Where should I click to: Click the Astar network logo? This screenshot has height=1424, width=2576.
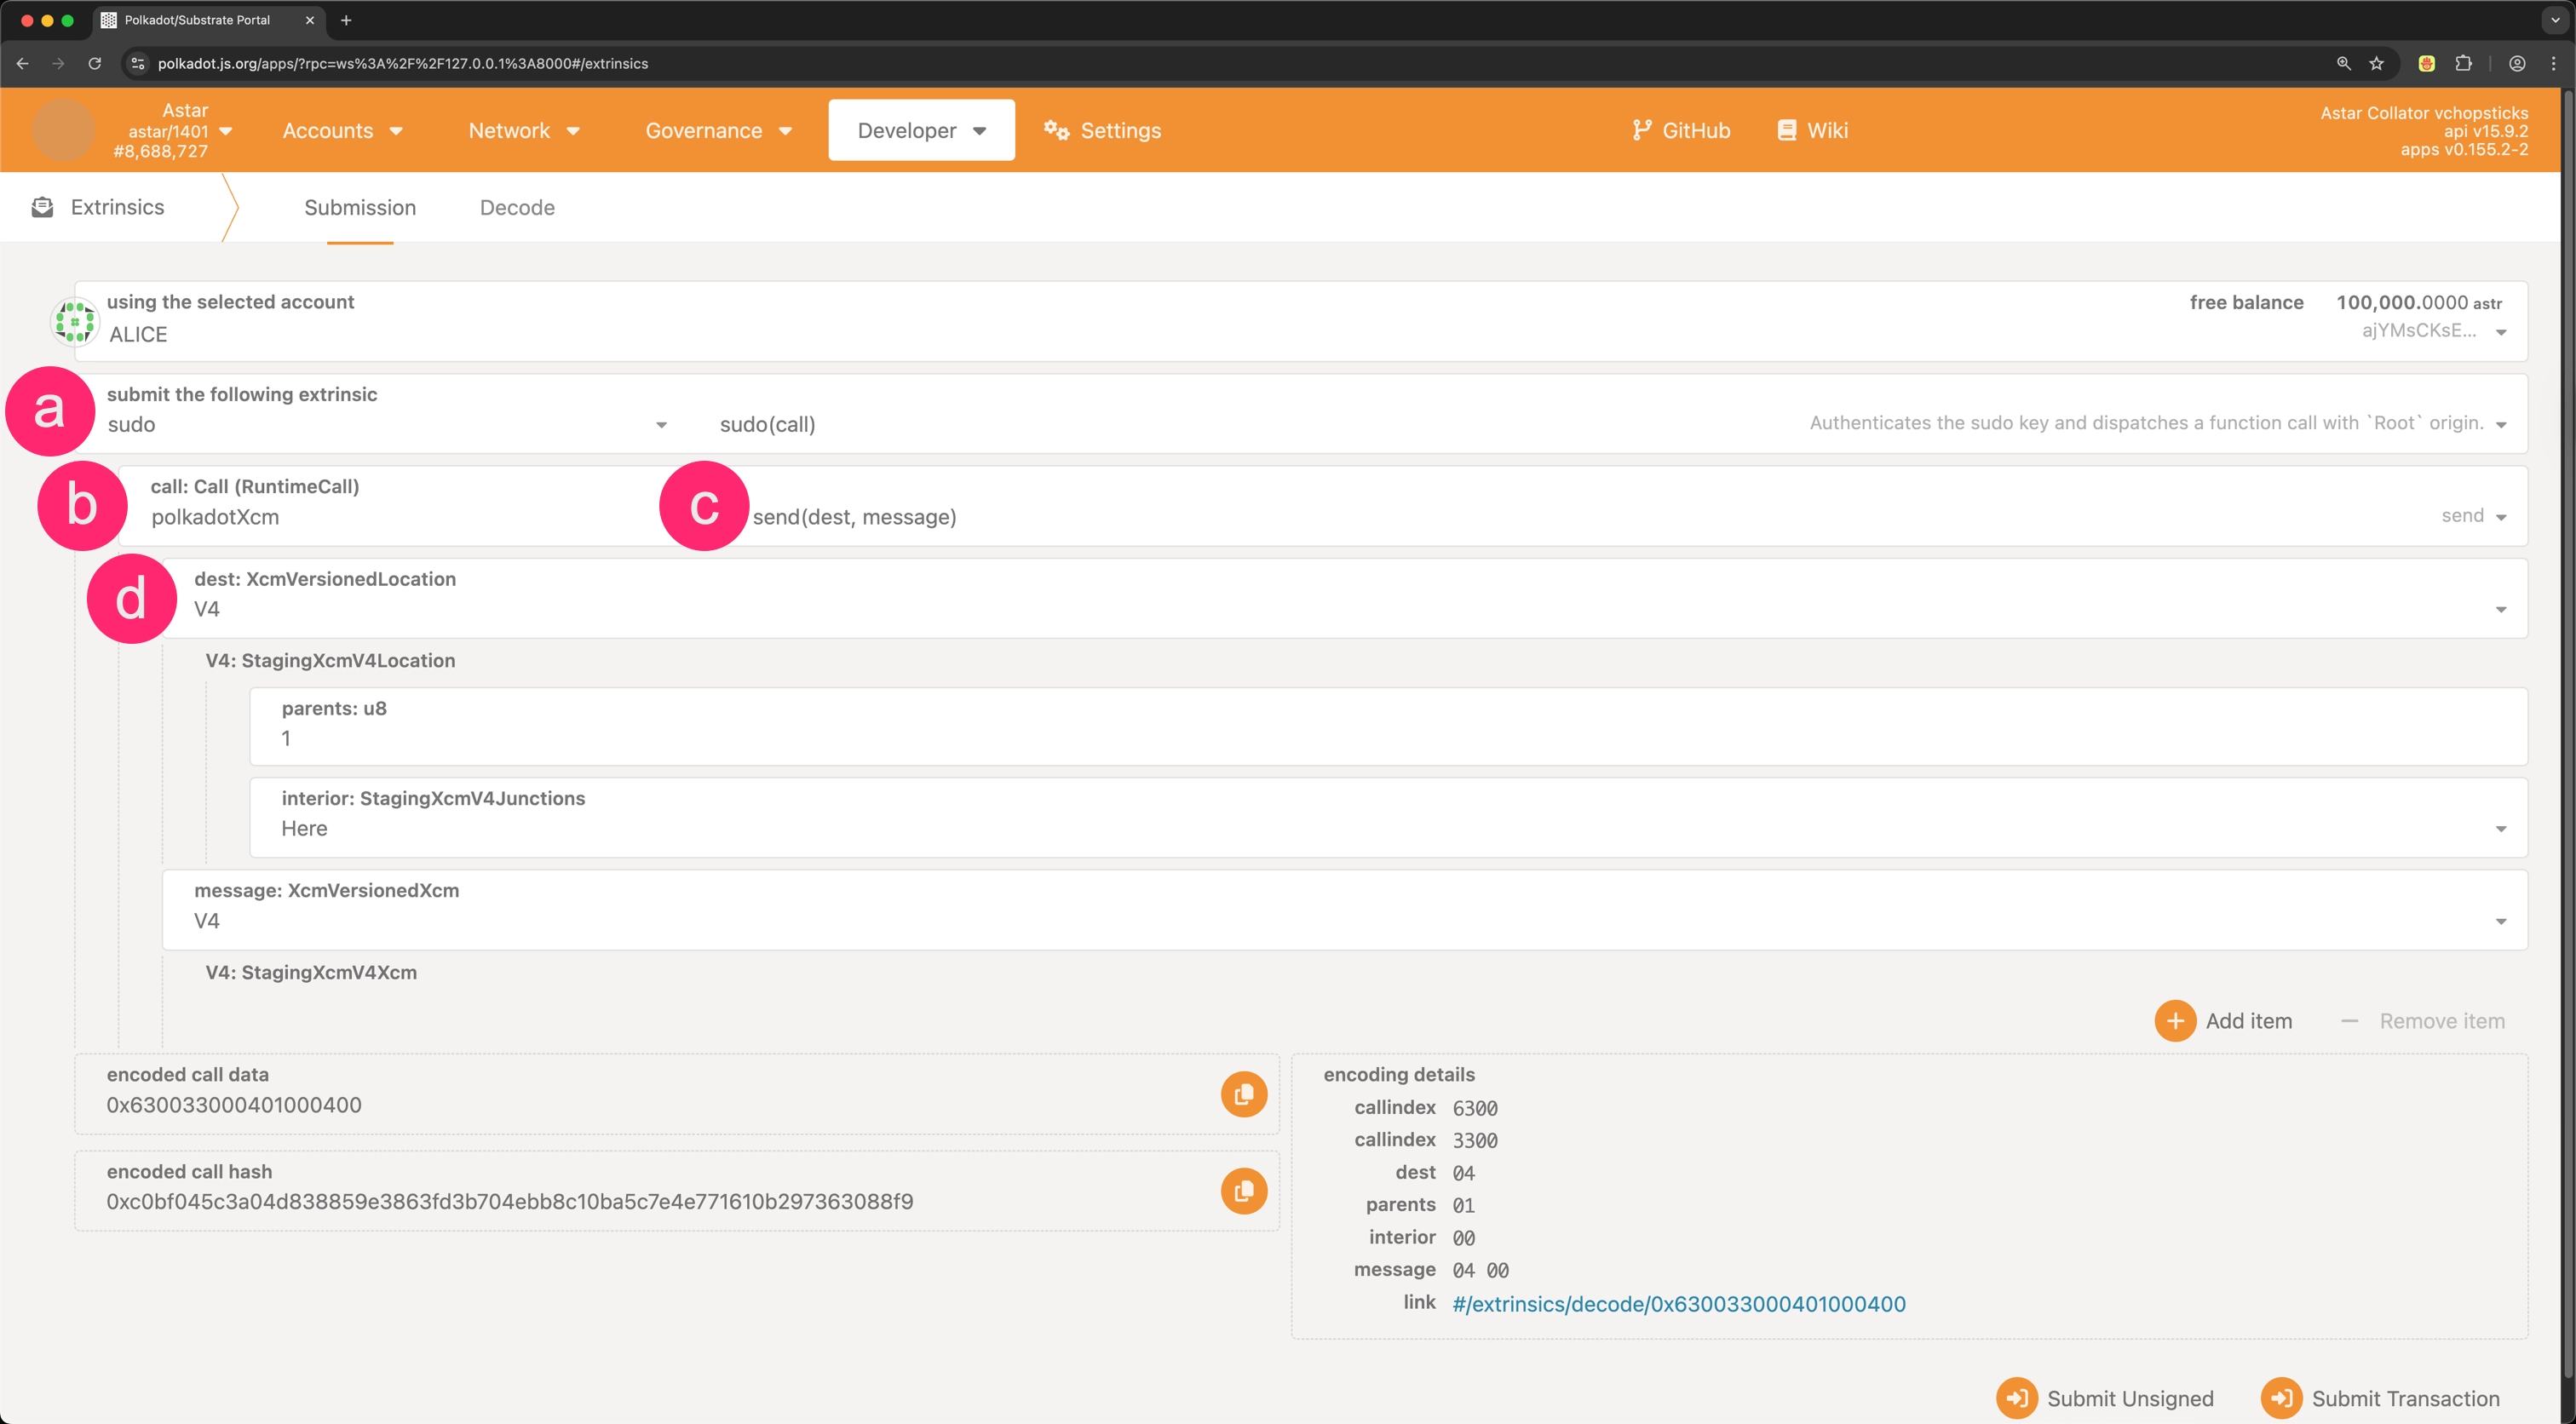63,130
